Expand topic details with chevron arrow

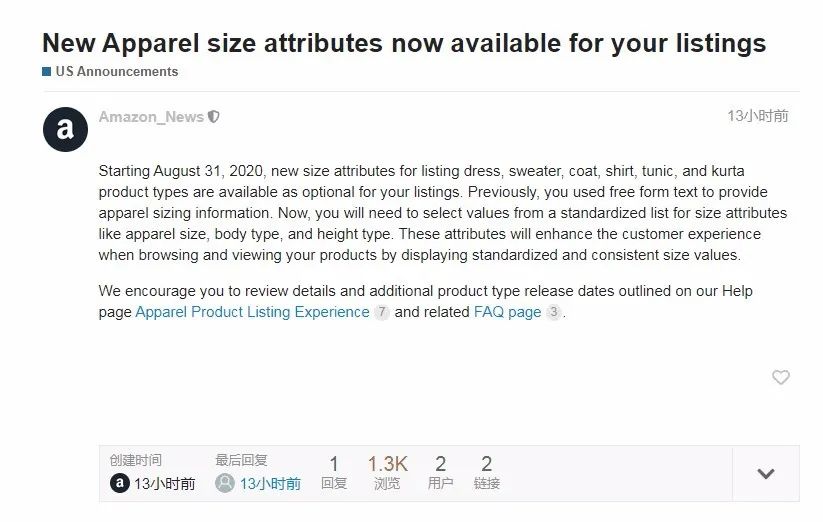(766, 474)
